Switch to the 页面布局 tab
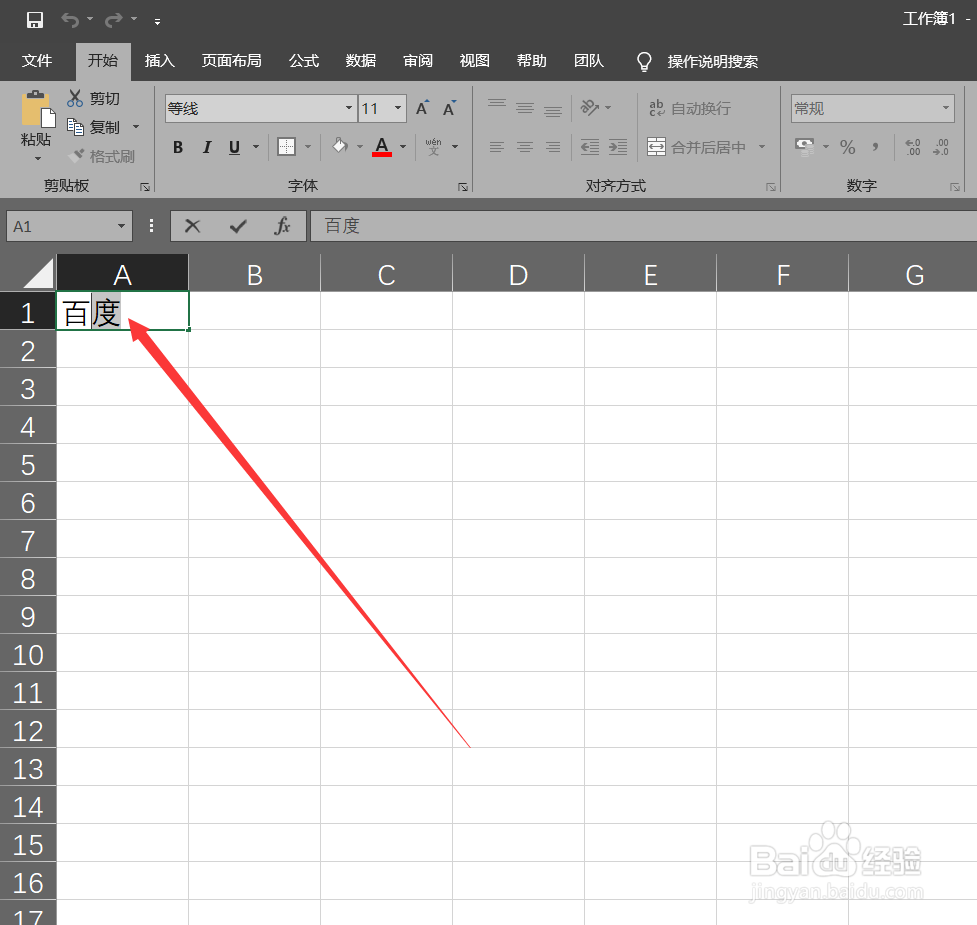This screenshot has width=977, height=925. click(231, 60)
